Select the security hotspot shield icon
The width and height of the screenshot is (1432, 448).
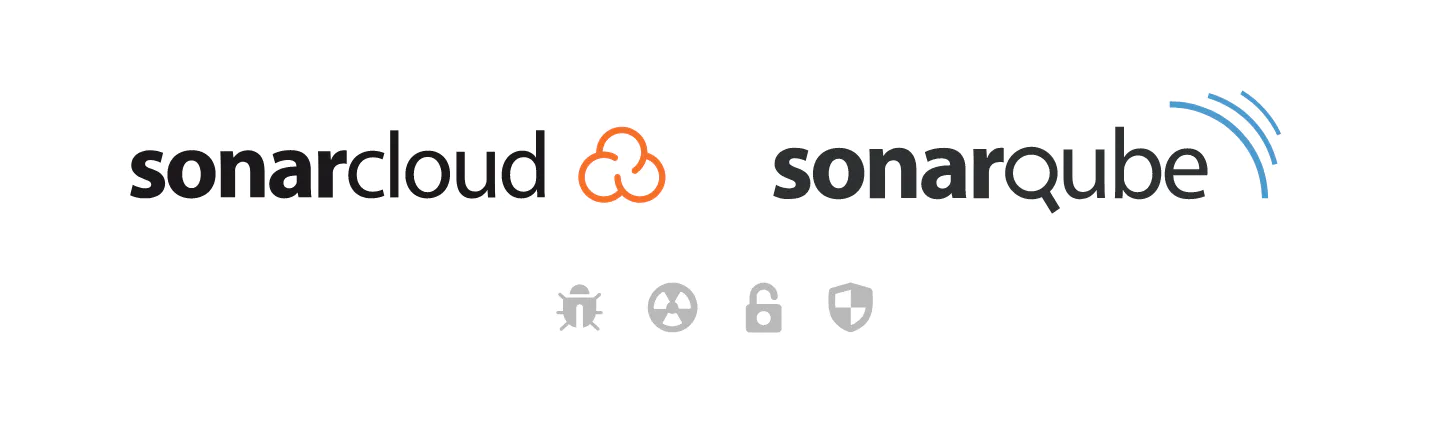click(x=851, y=308)
